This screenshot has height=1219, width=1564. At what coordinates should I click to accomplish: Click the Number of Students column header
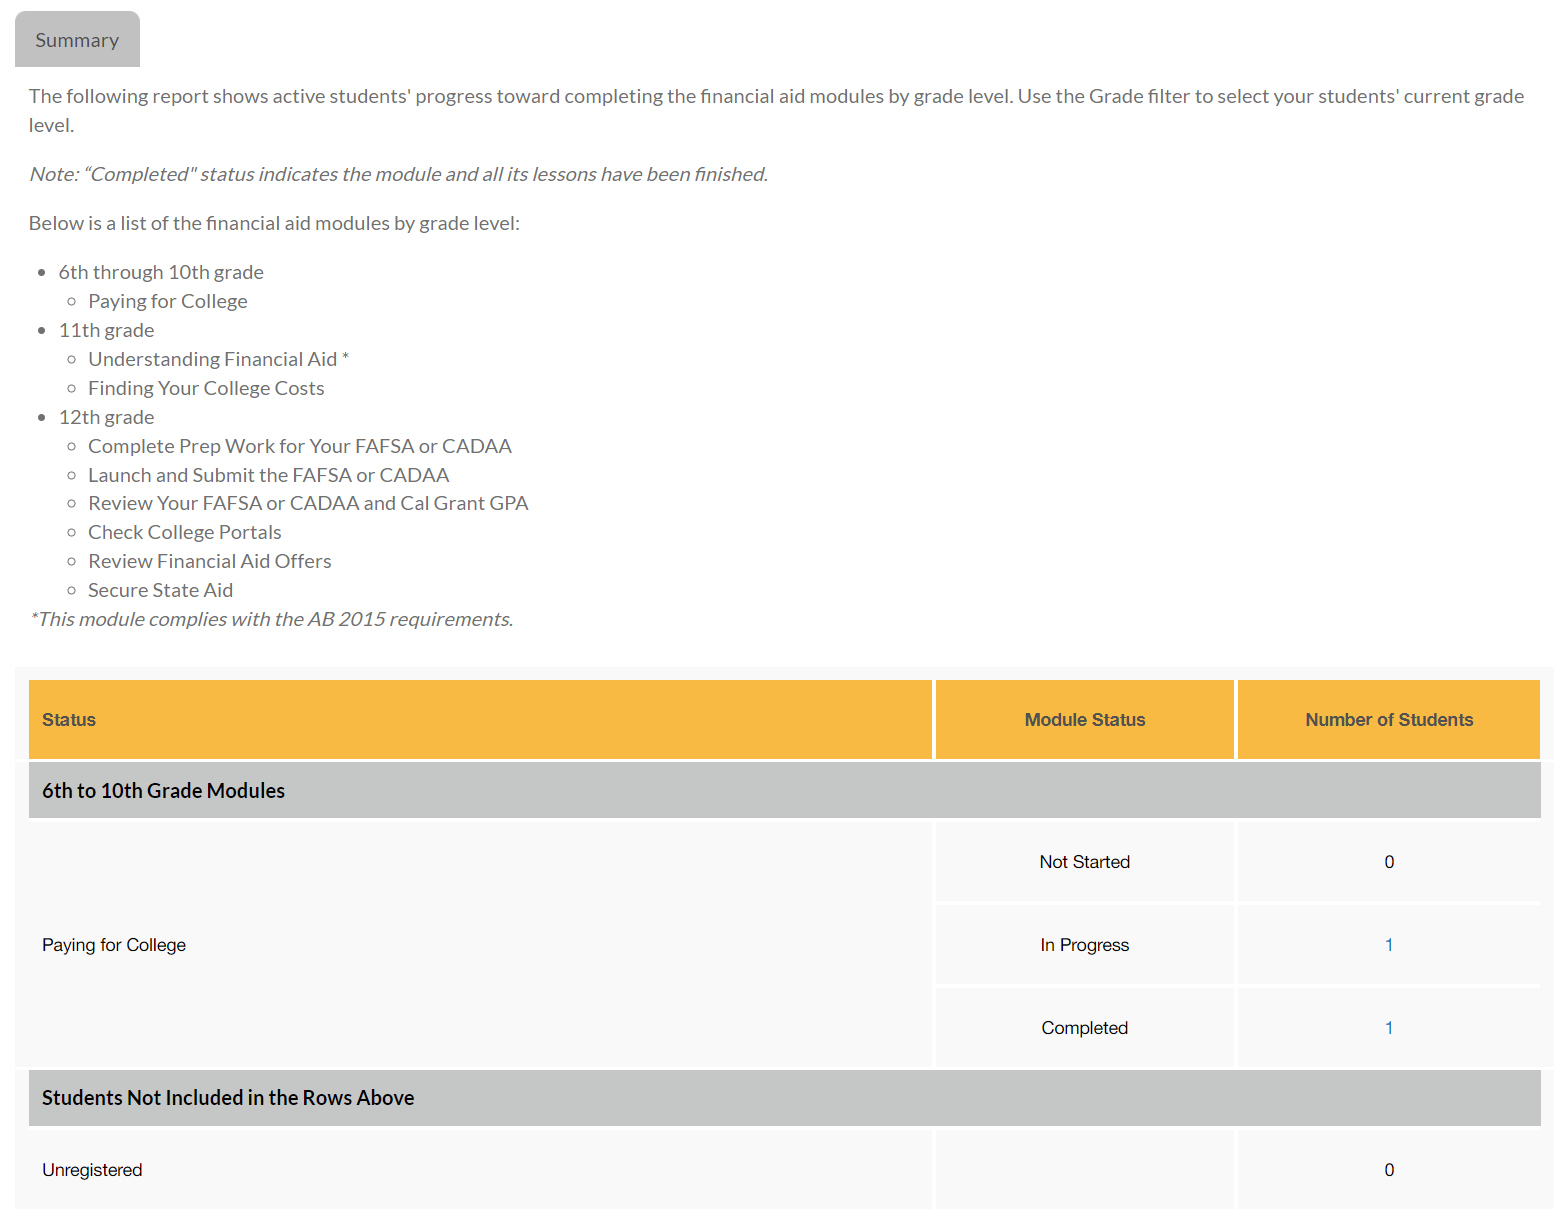point(1388,719)
